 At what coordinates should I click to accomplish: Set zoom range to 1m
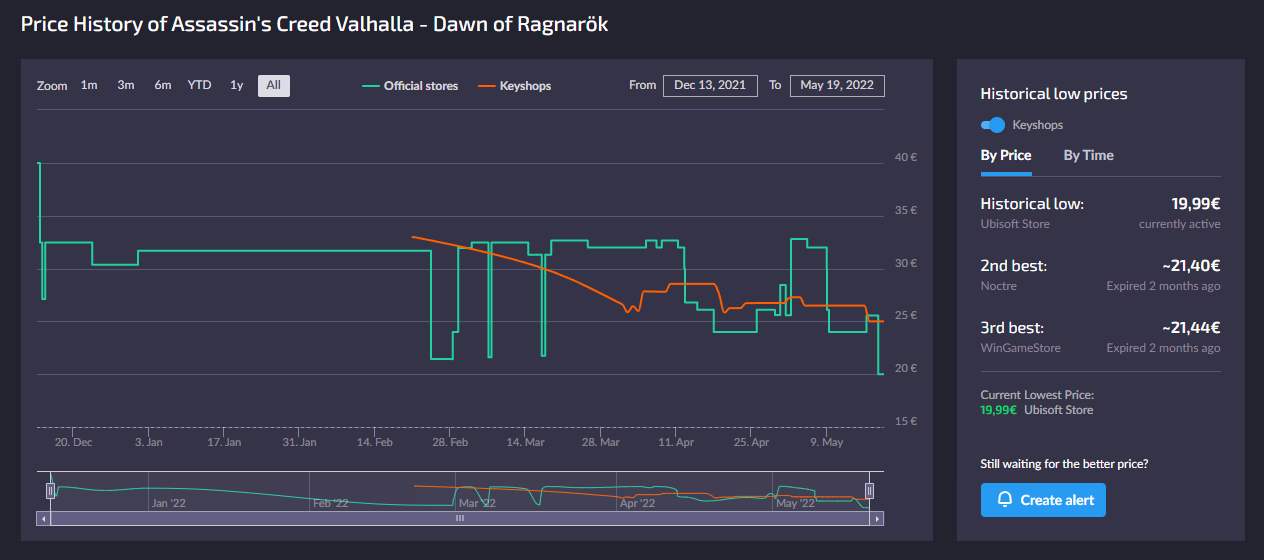click(89, 85)
